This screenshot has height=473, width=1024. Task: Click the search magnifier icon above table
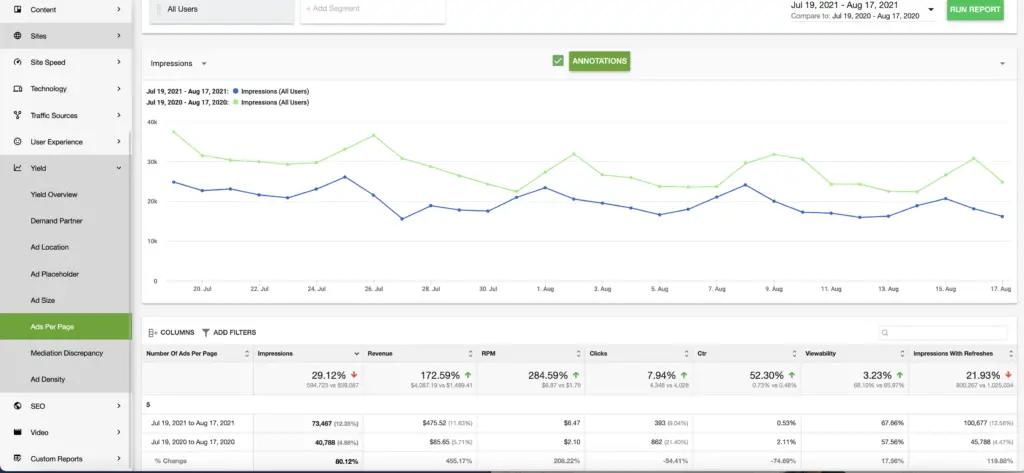coord(885,333)
